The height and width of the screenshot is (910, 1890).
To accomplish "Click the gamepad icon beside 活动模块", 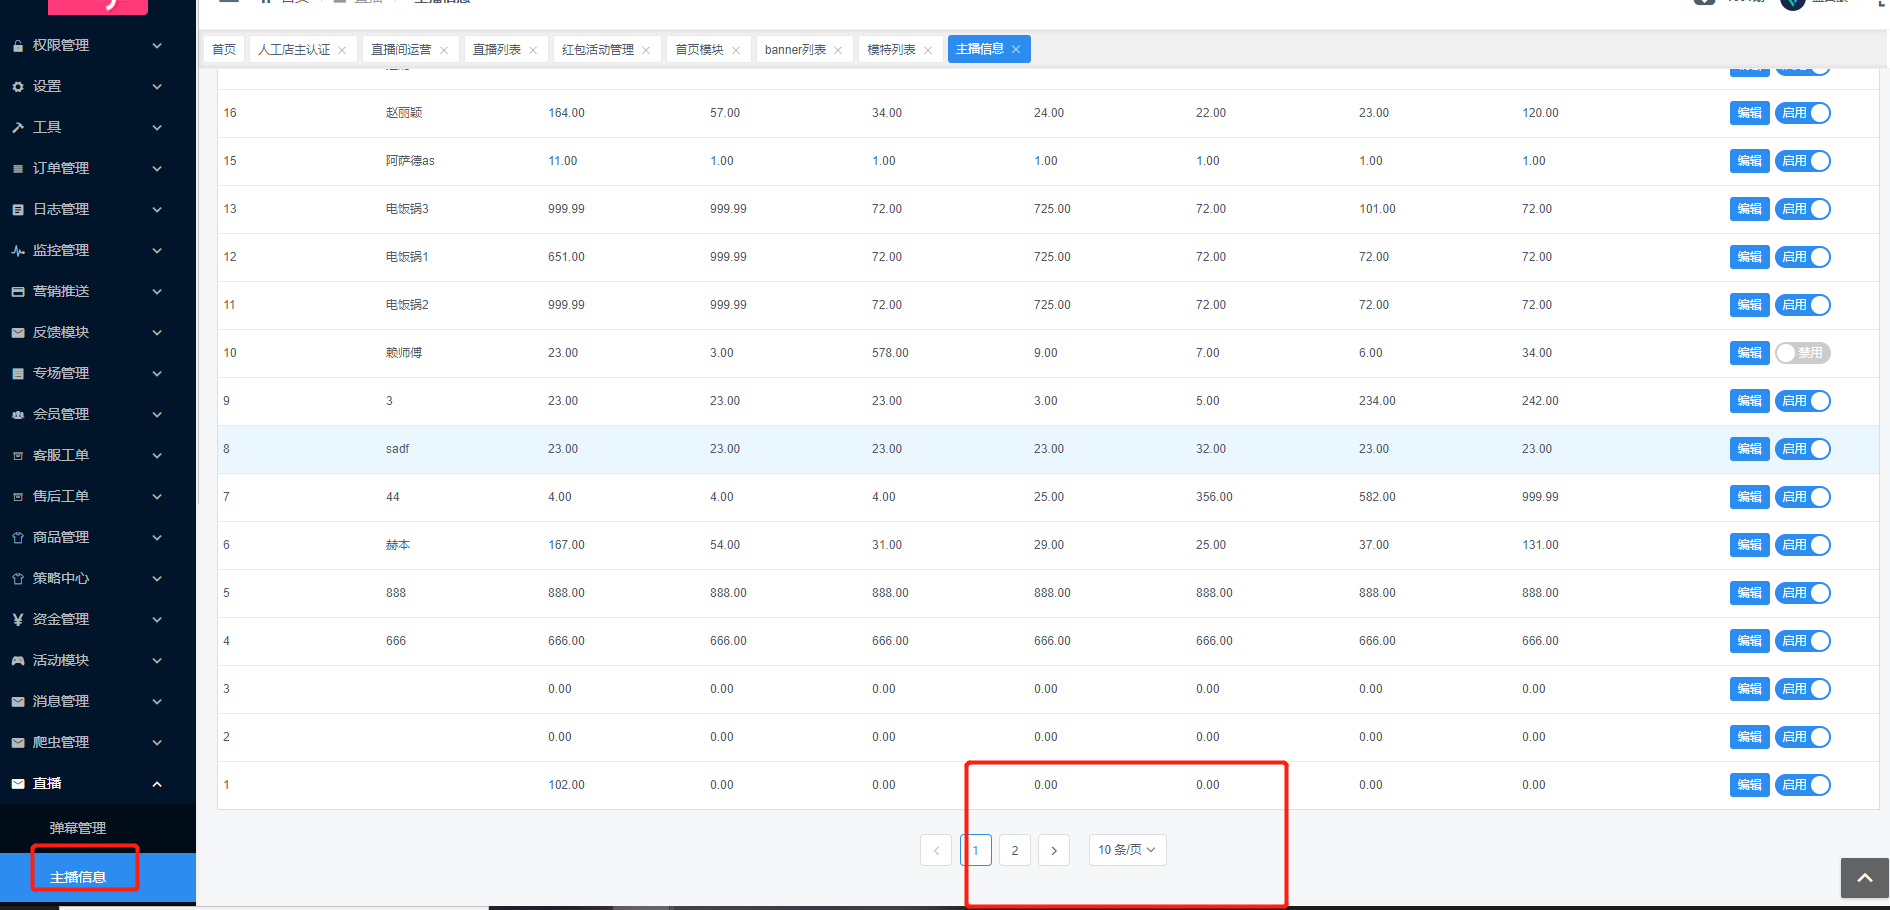I will pyautogui.click(x=18, y=661).
